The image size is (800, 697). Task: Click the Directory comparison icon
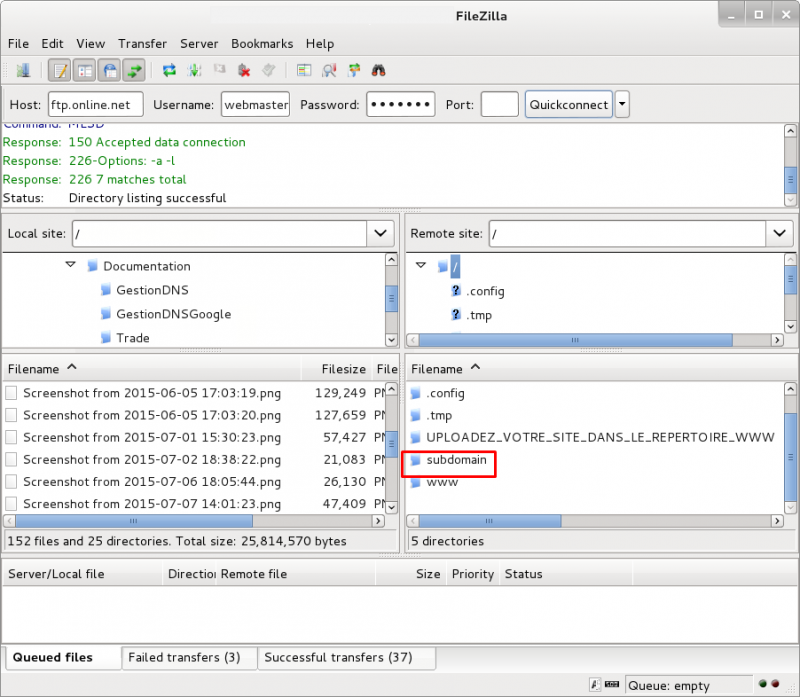[x=330, y=70]
